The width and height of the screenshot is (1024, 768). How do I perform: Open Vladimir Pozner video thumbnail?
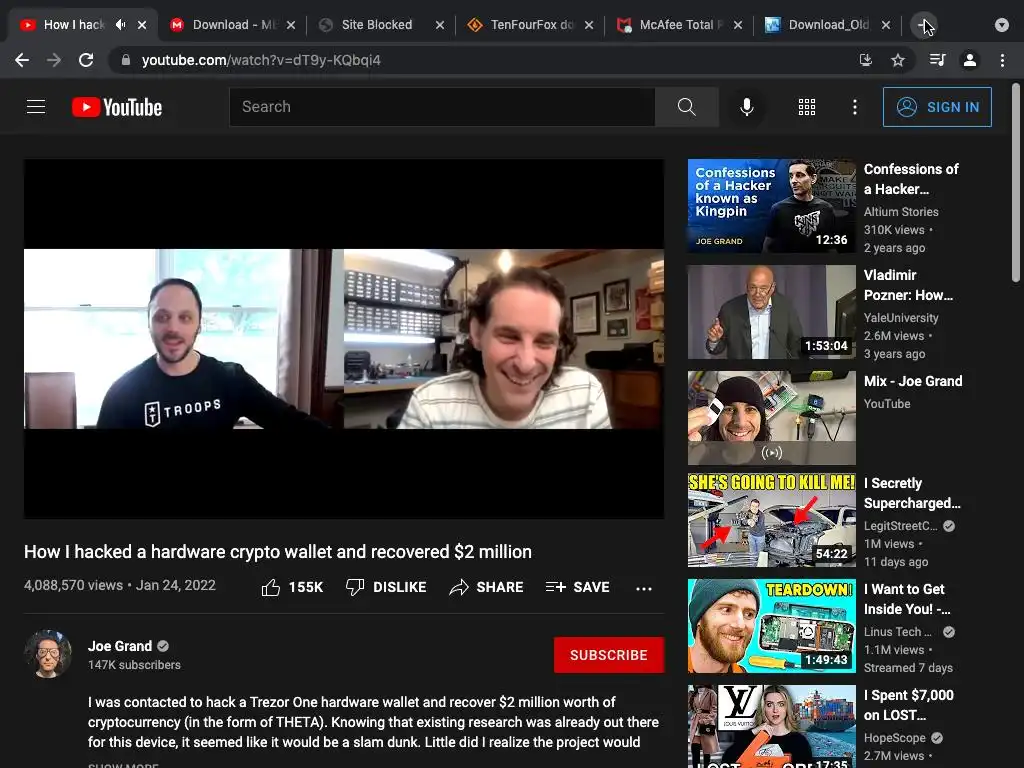[x=771, y=312]
